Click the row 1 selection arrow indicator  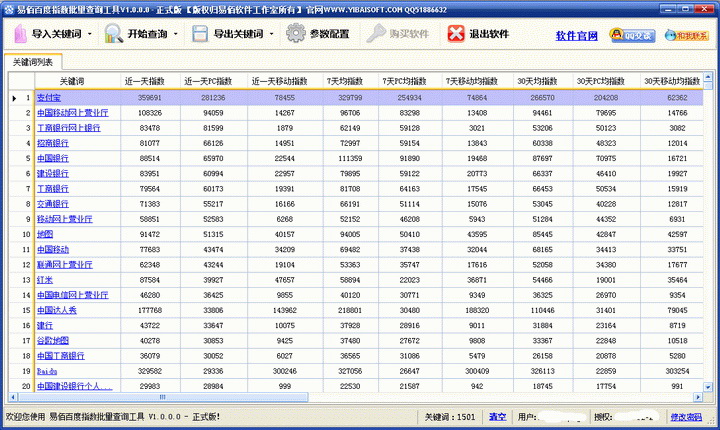(x=14, y=98)
